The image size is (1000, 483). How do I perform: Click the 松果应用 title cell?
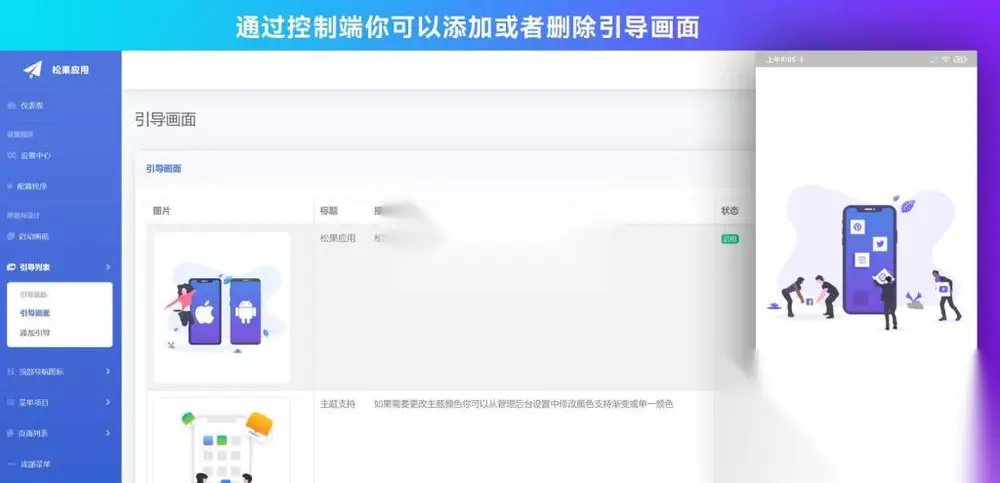337,239
